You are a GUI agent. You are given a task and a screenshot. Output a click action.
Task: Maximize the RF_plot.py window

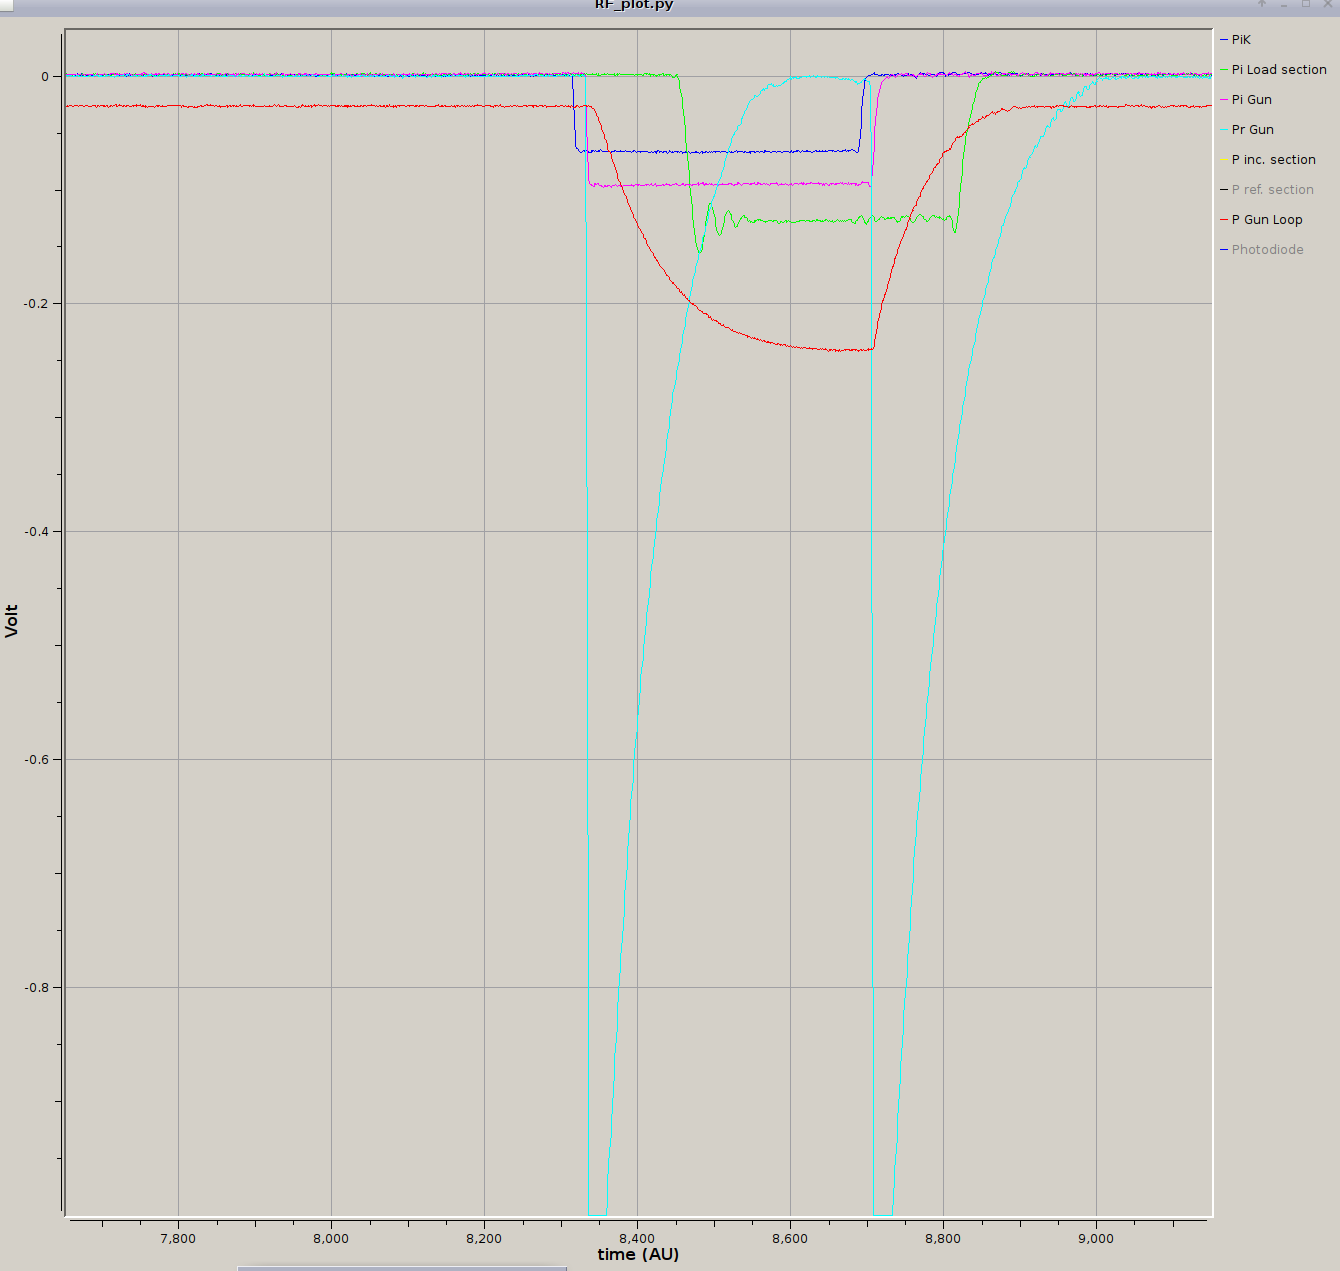point(1306,4)
